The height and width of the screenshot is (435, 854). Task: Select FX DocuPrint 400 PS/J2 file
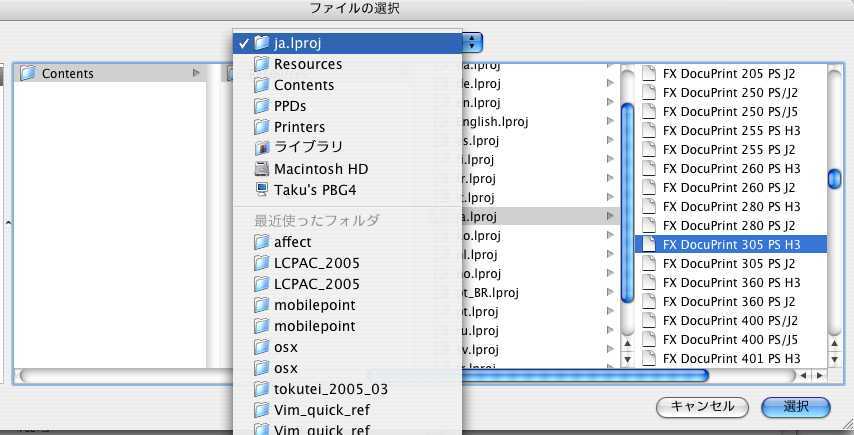pos(730,320)
